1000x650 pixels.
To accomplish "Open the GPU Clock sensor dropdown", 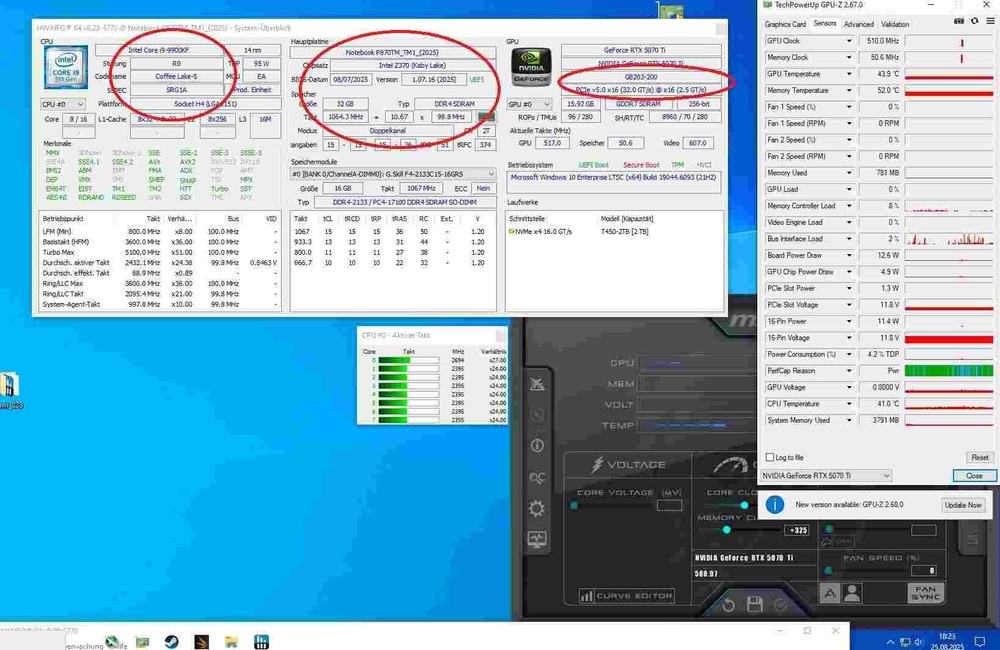I will (x=849, y=41).
